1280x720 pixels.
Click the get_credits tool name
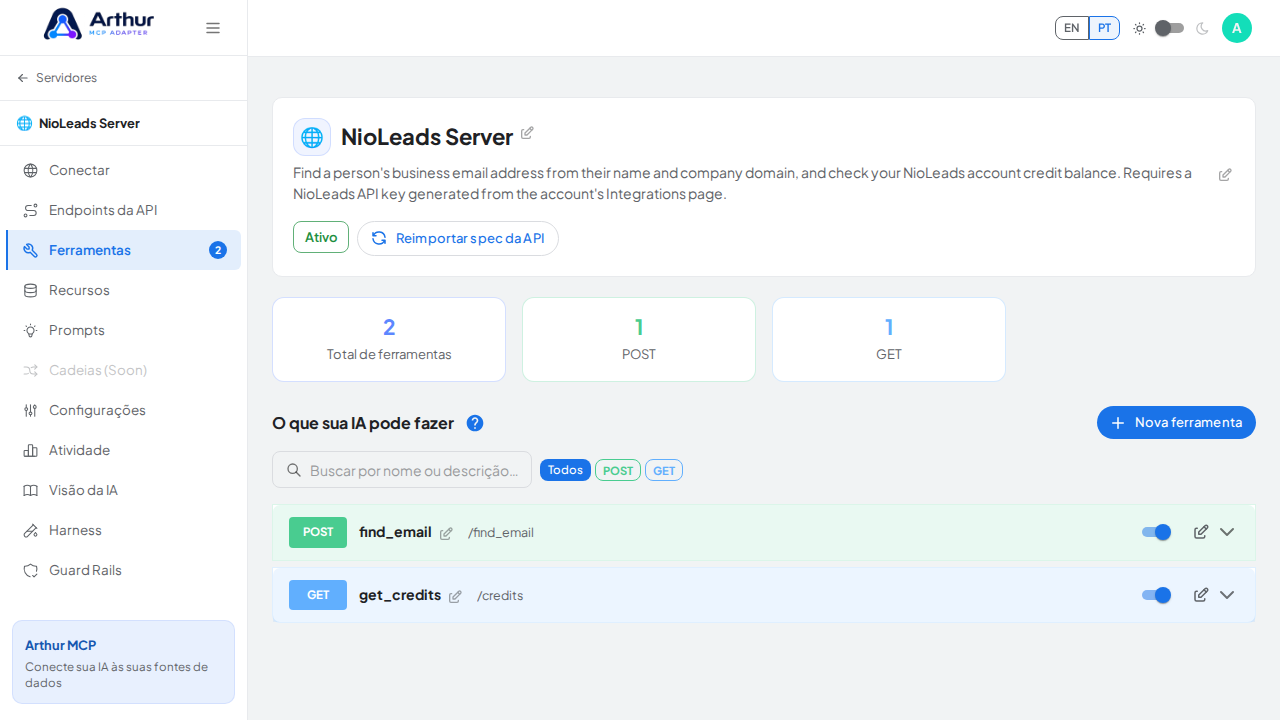pyautogui.click(x=400, y=595)
